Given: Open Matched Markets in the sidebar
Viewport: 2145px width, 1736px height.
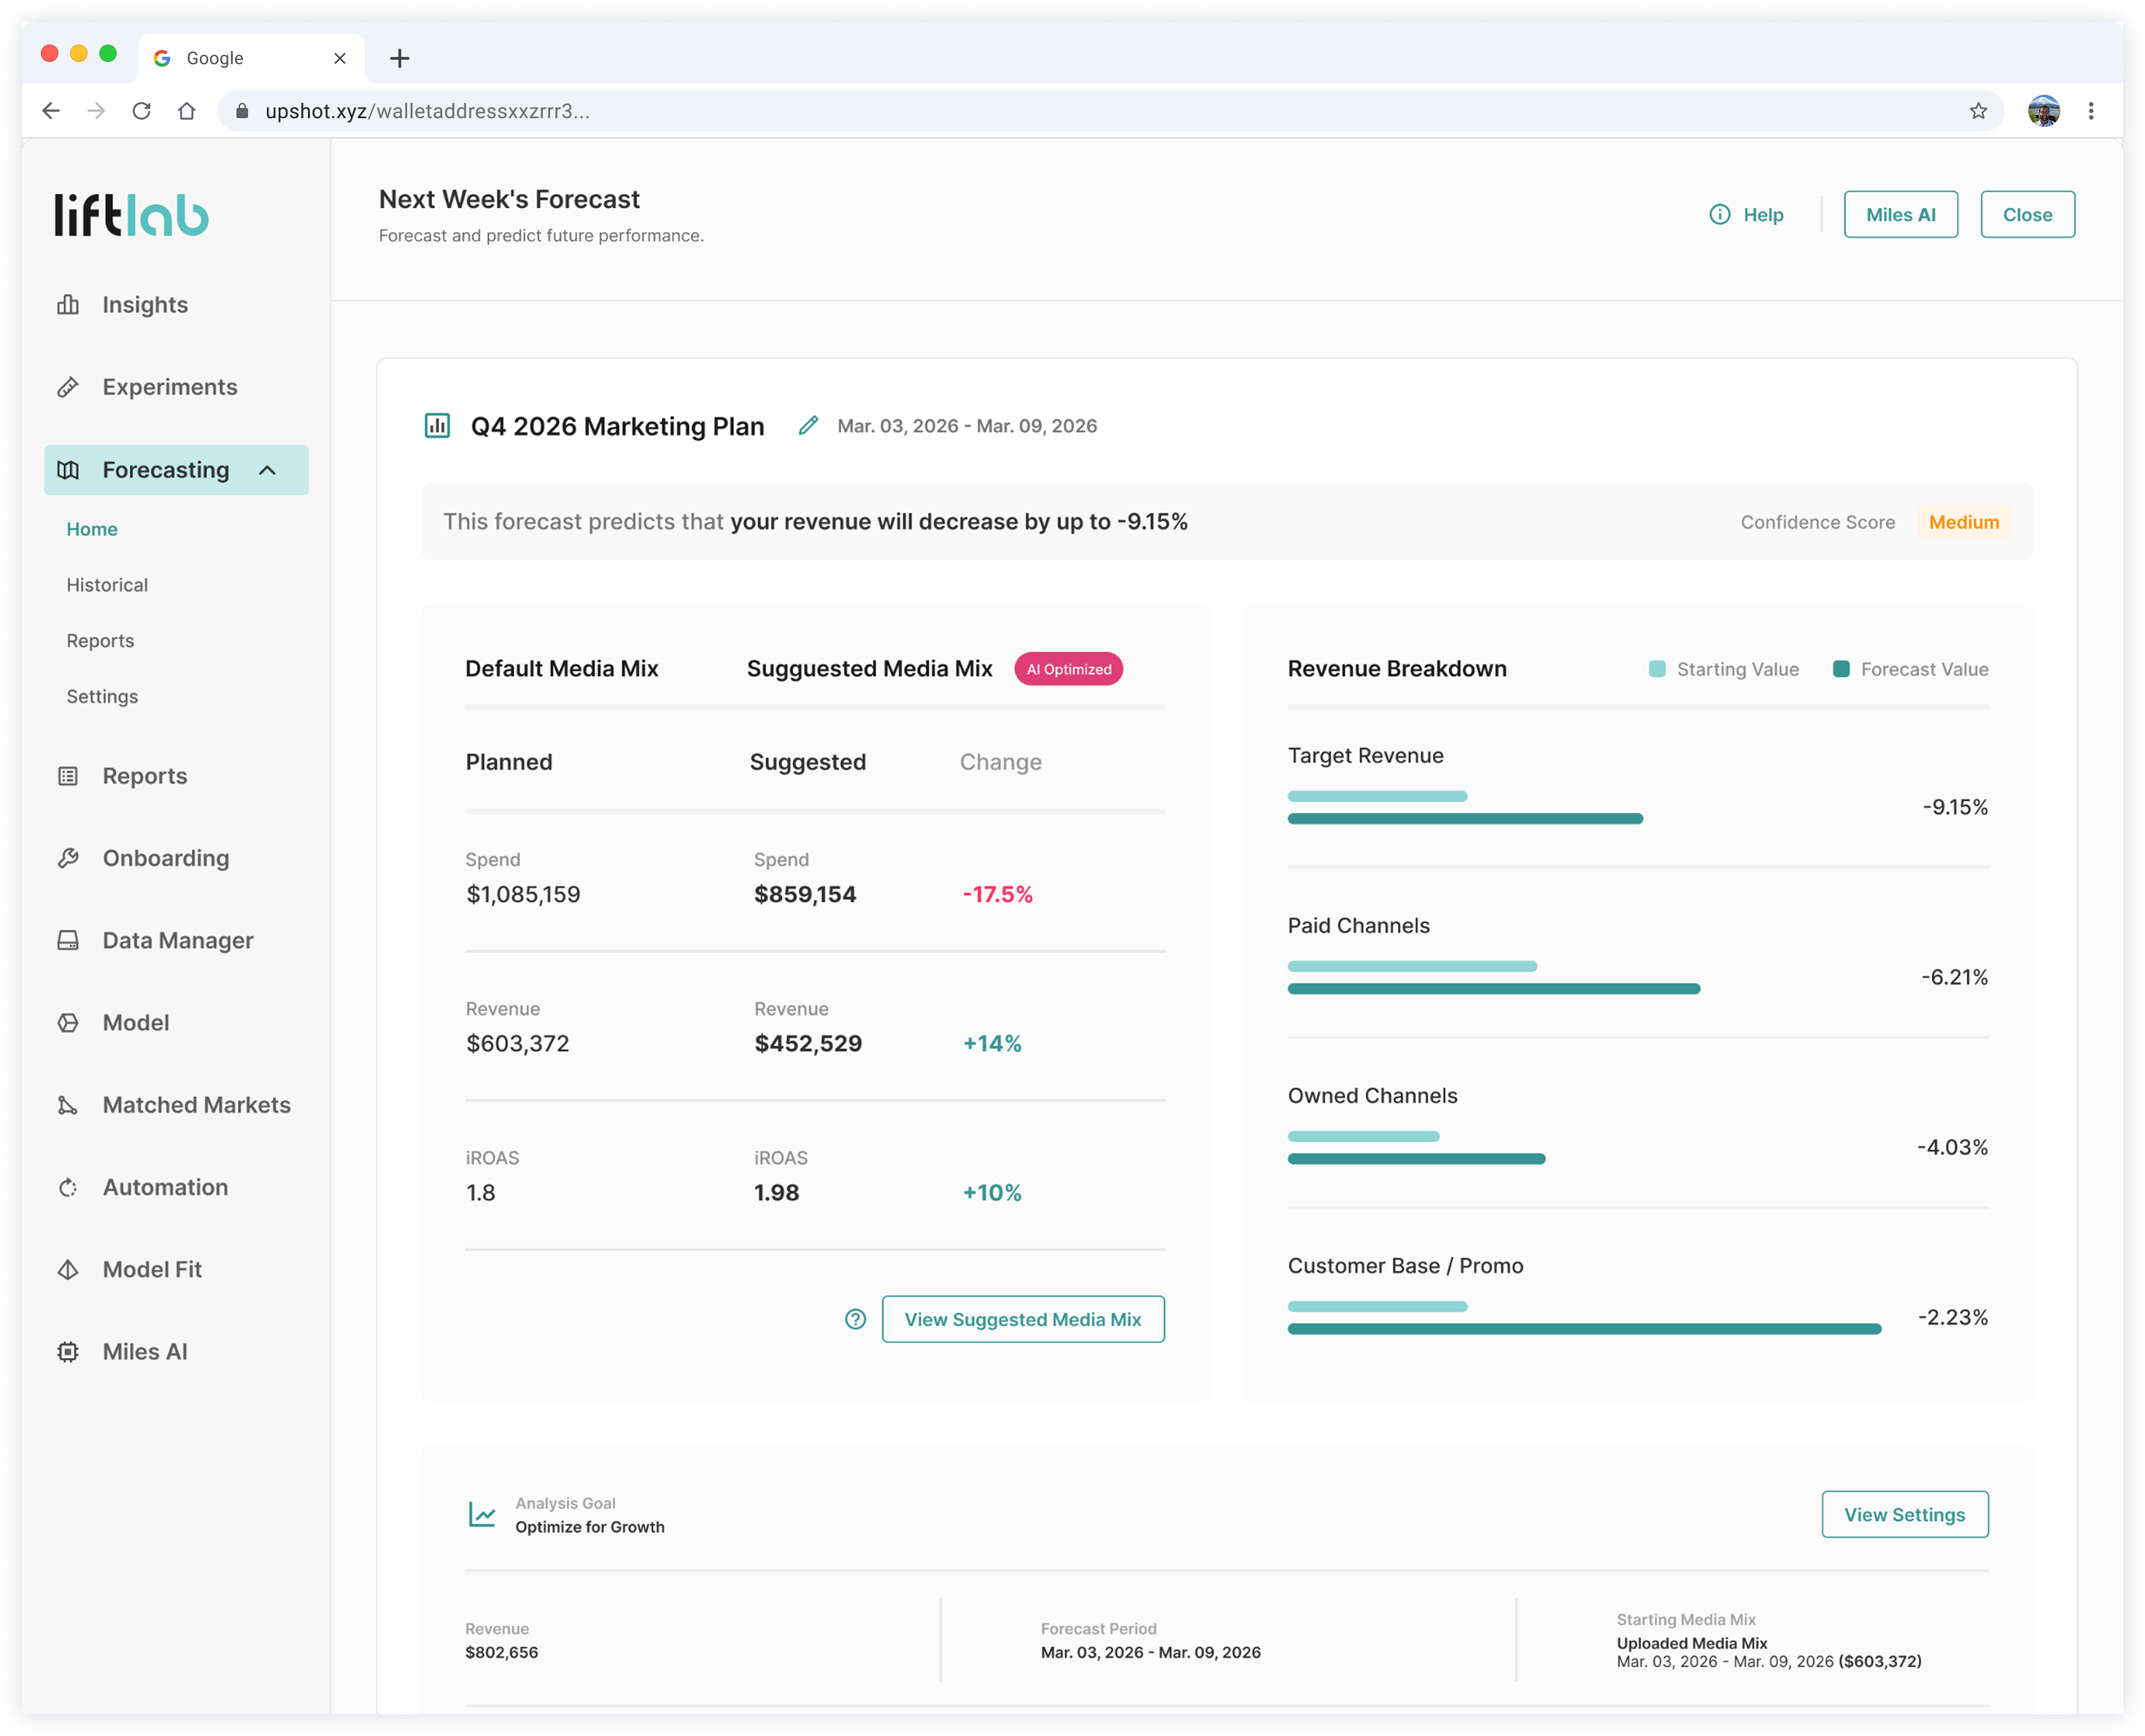Looking at the screenshot, I should coord(196,1105).
